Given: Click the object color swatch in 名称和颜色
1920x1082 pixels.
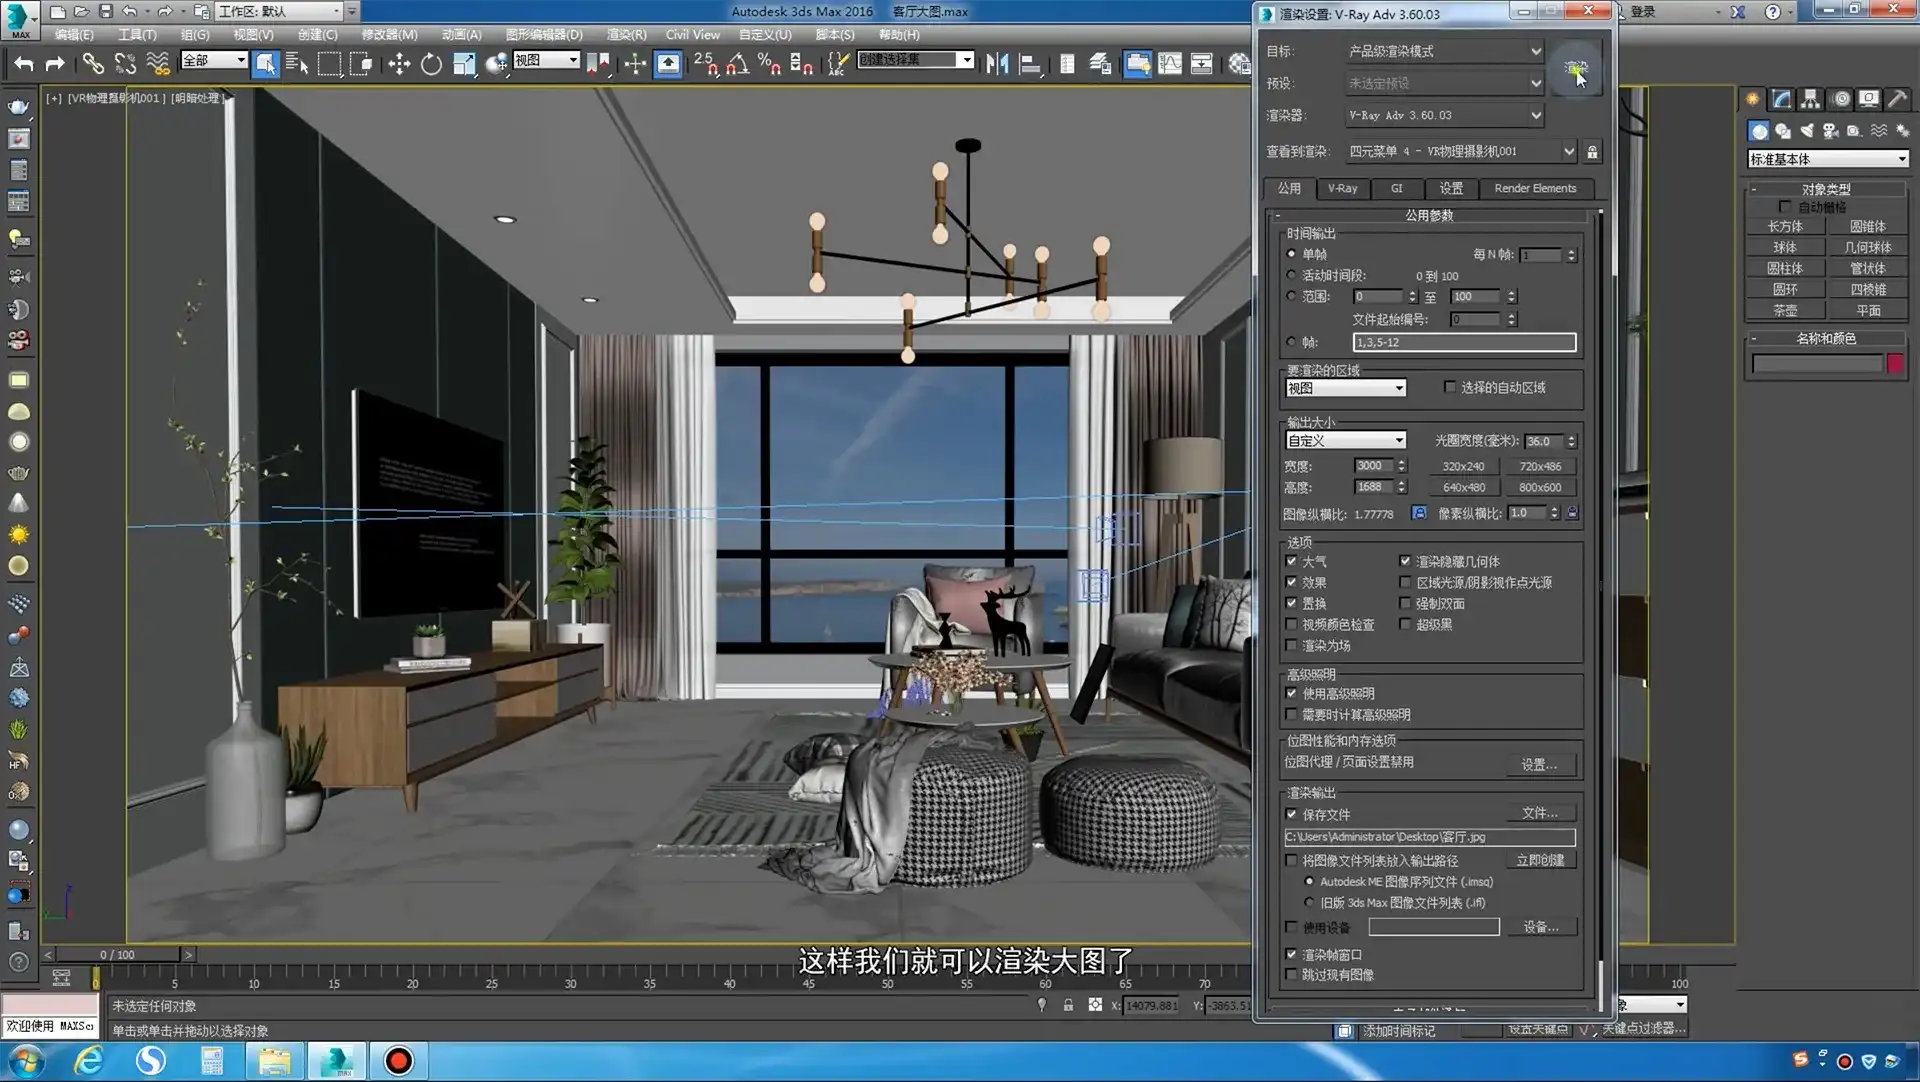Looking at the screenshot, I should click(1896, 363).
